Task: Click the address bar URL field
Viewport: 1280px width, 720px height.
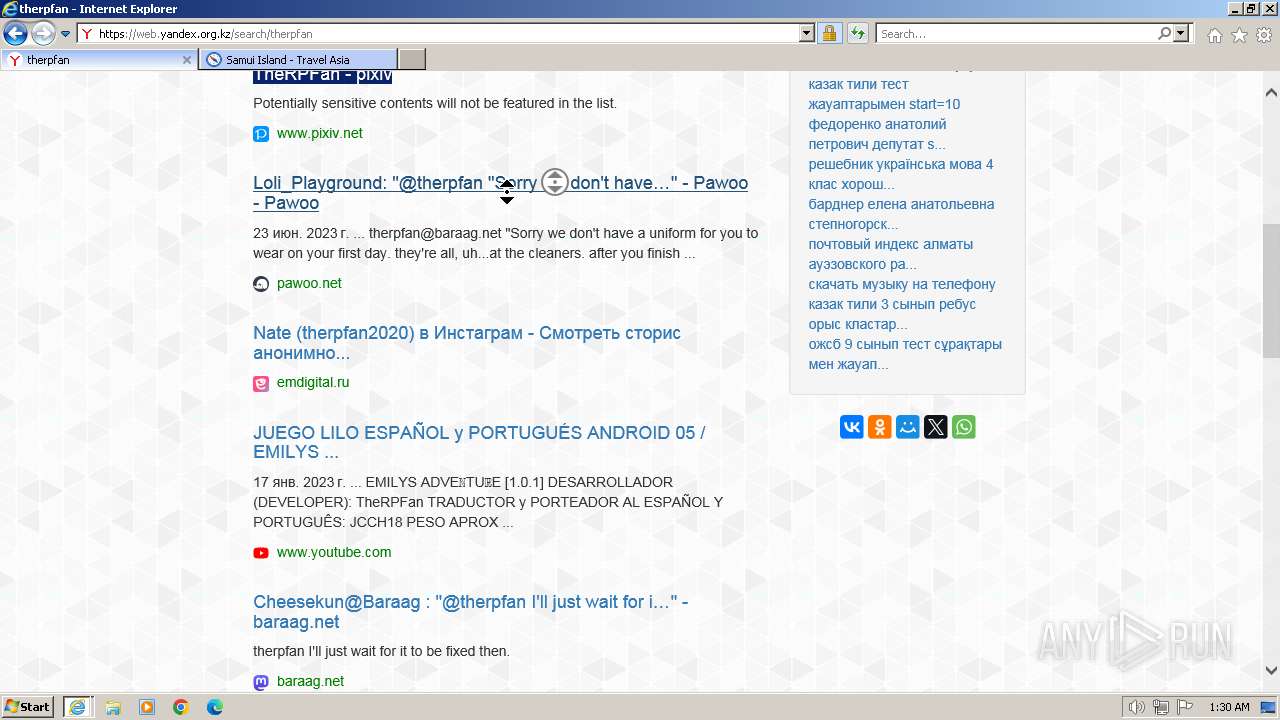Action: point(446,33)
